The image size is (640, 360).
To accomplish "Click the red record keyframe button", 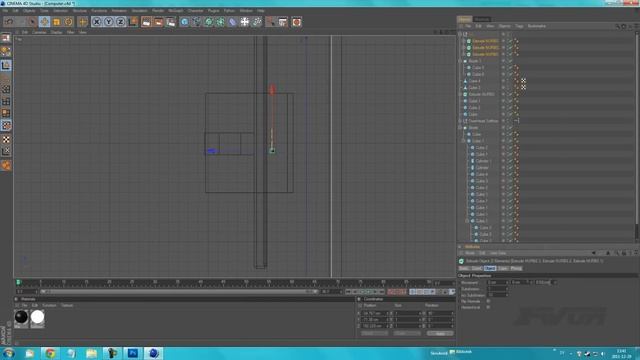I will [x=390, y=291].
